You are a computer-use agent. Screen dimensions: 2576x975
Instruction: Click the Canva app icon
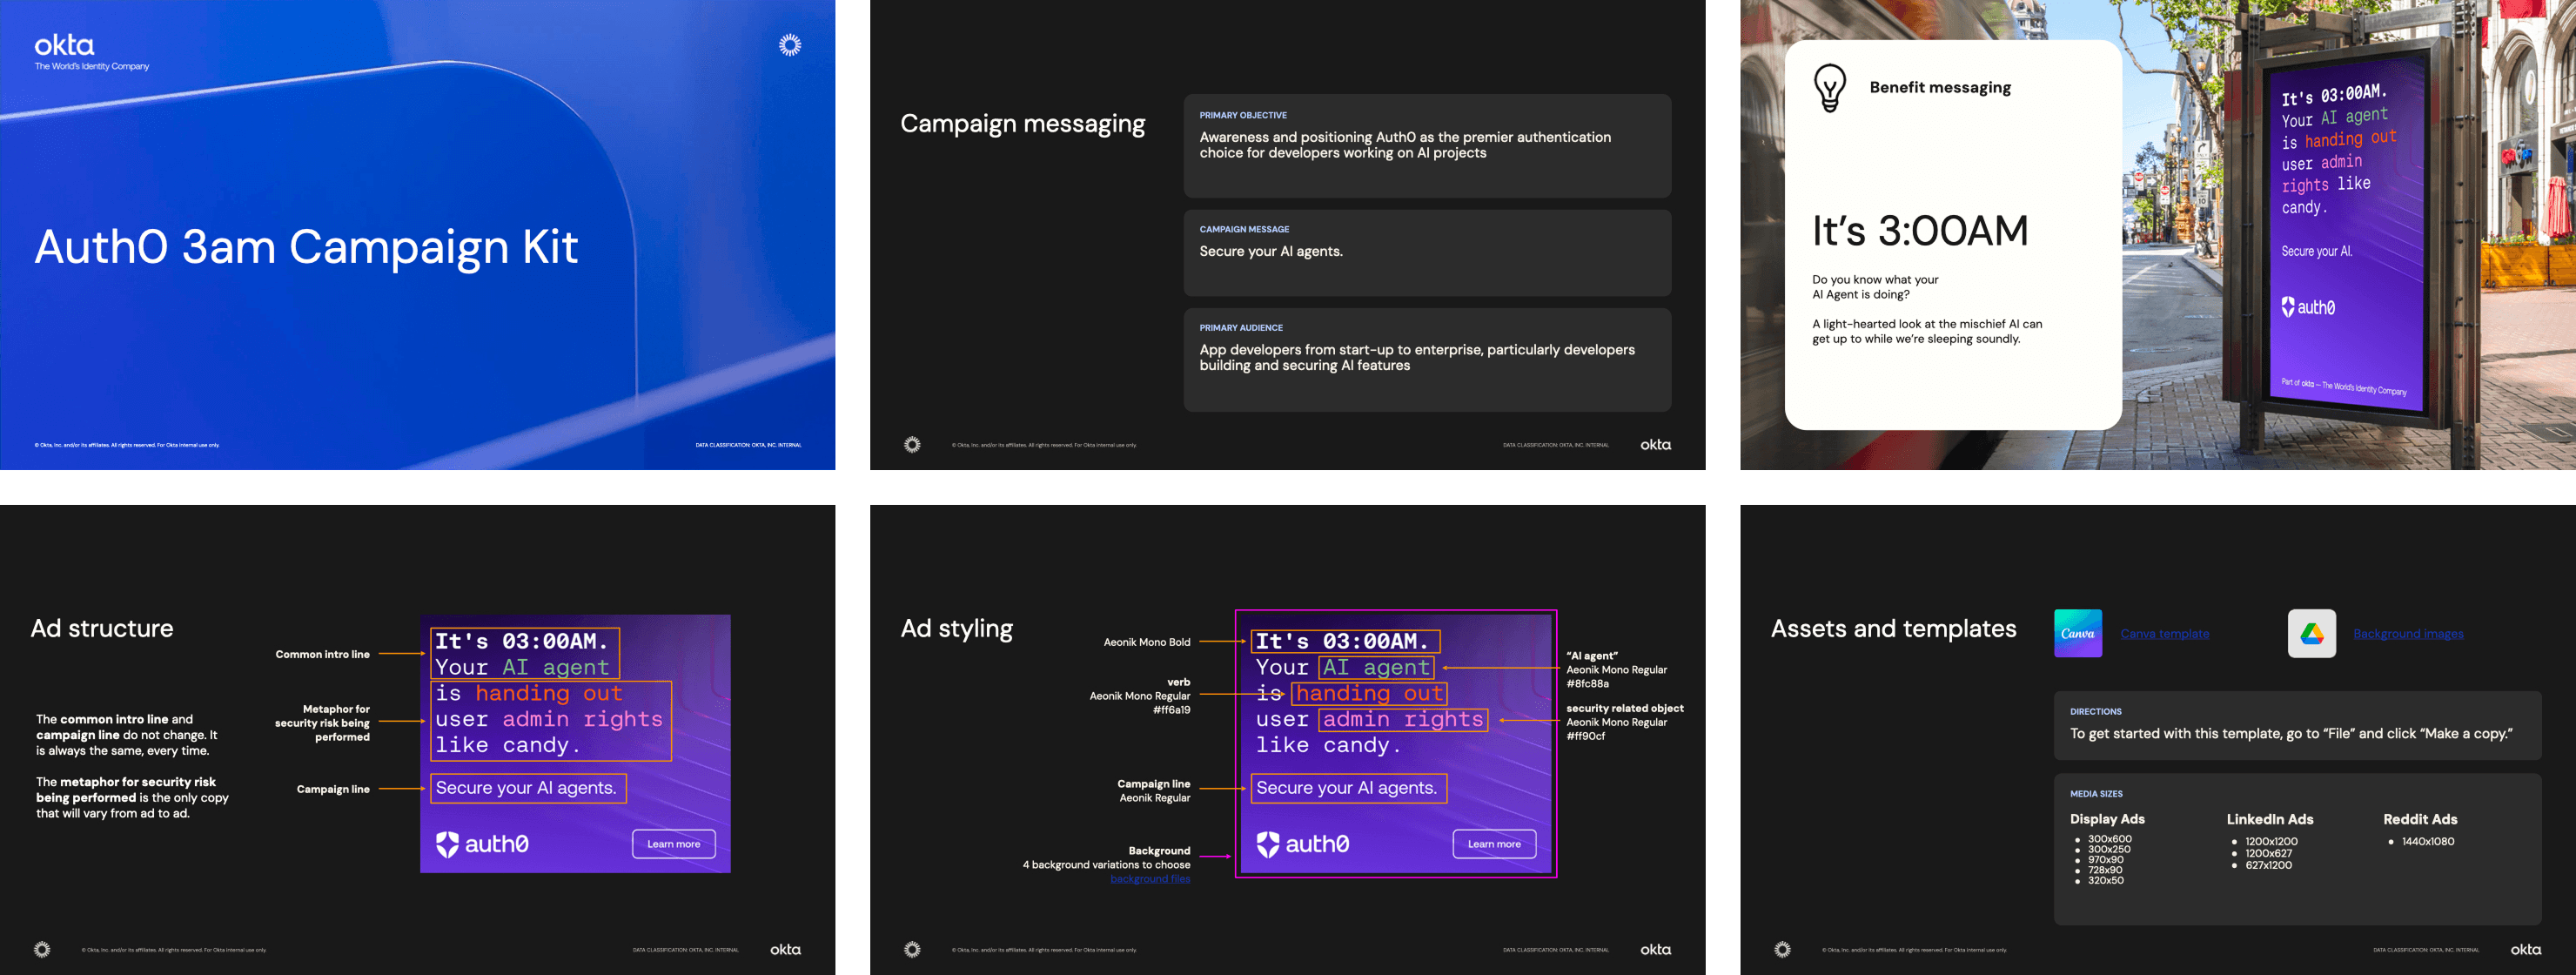pyautogui.click(x=2077, y=633)
